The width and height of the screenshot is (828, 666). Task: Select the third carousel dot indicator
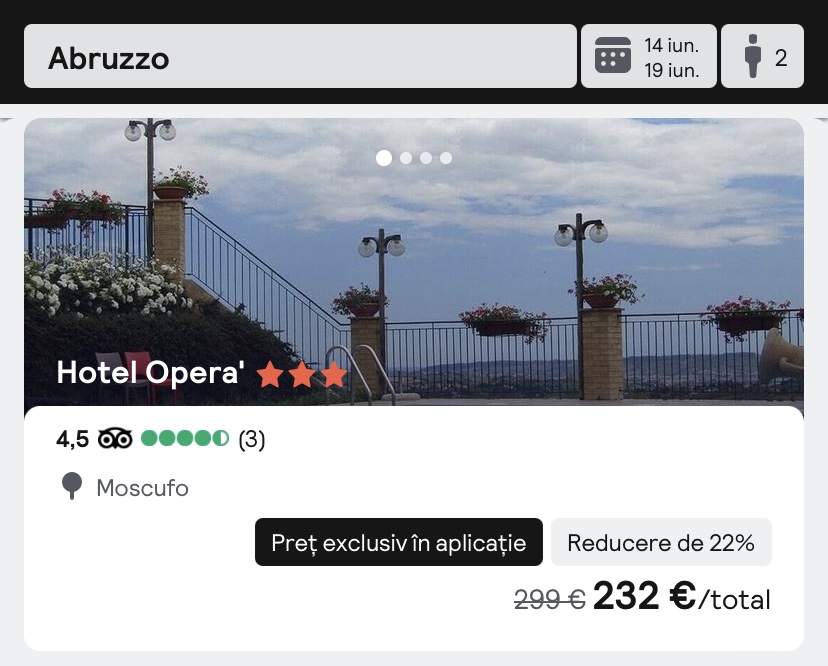pyautogui.click(x=426, y=158)
